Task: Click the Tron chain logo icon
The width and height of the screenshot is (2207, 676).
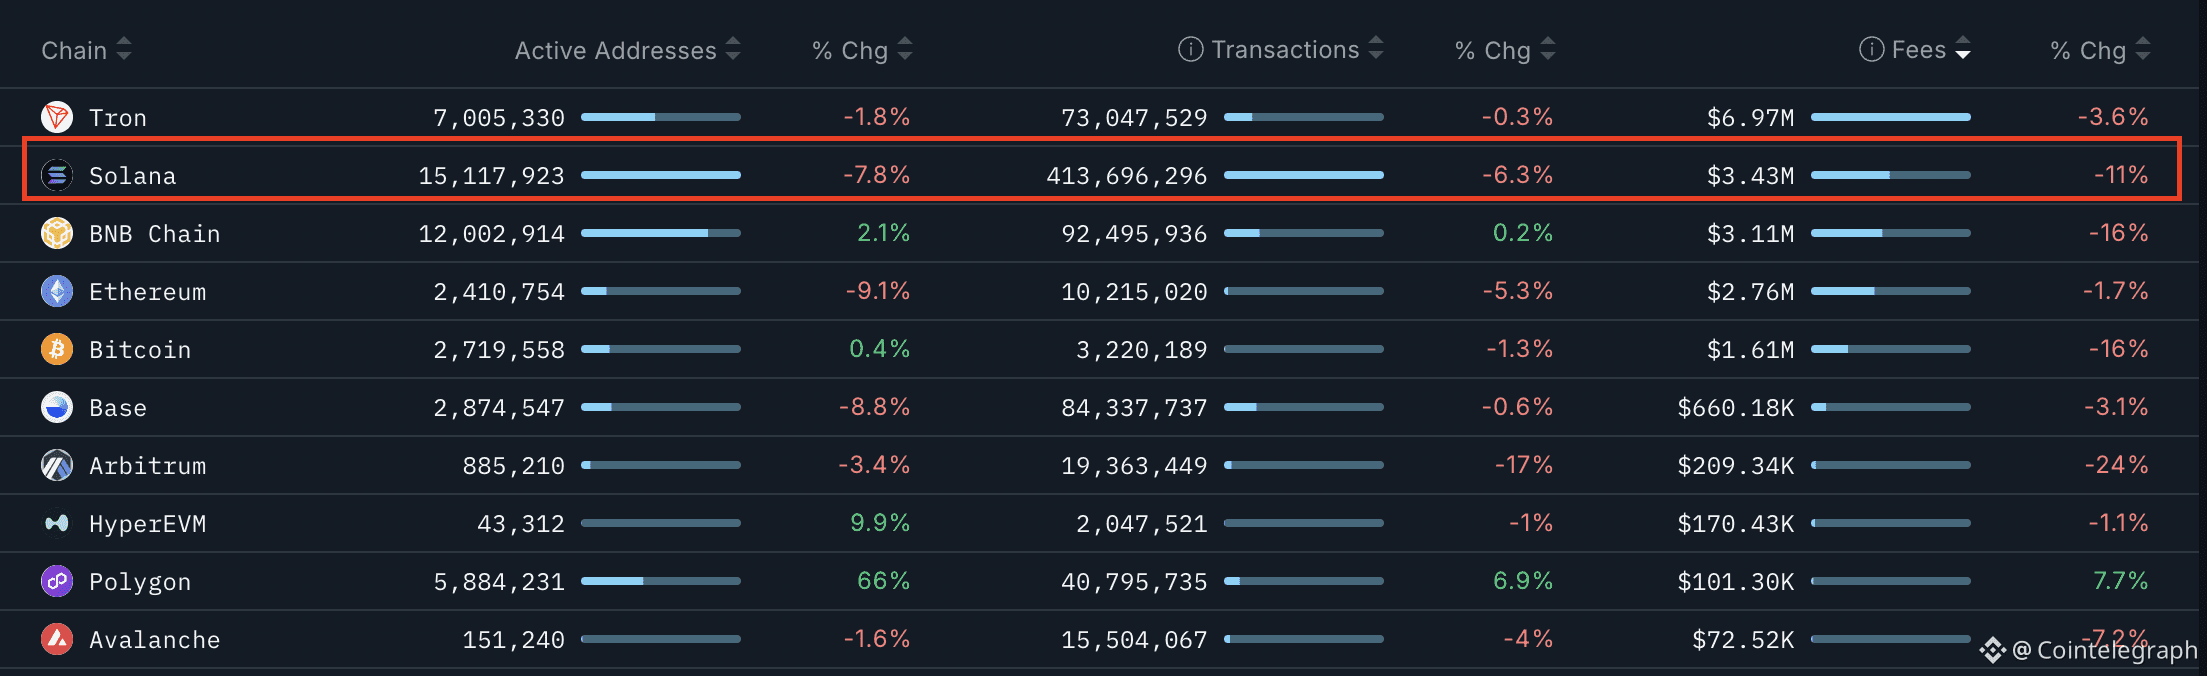Action: 57,117
